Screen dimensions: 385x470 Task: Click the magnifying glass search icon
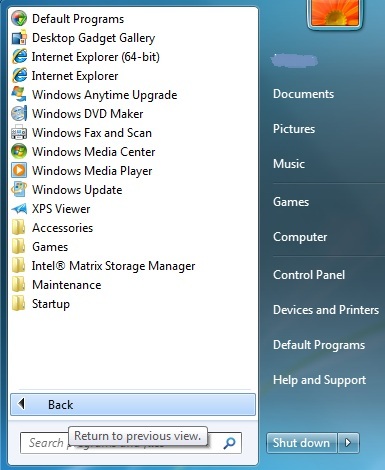click(x=229, y=443)
